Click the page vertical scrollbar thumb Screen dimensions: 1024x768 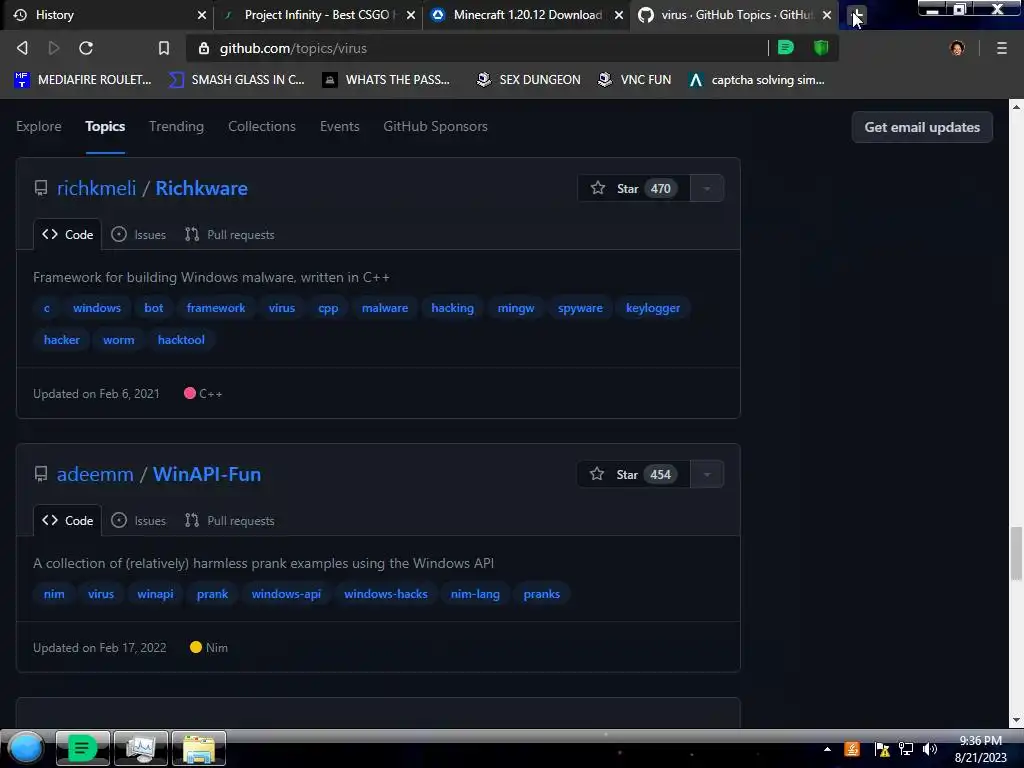click(x=1016, y=553)
